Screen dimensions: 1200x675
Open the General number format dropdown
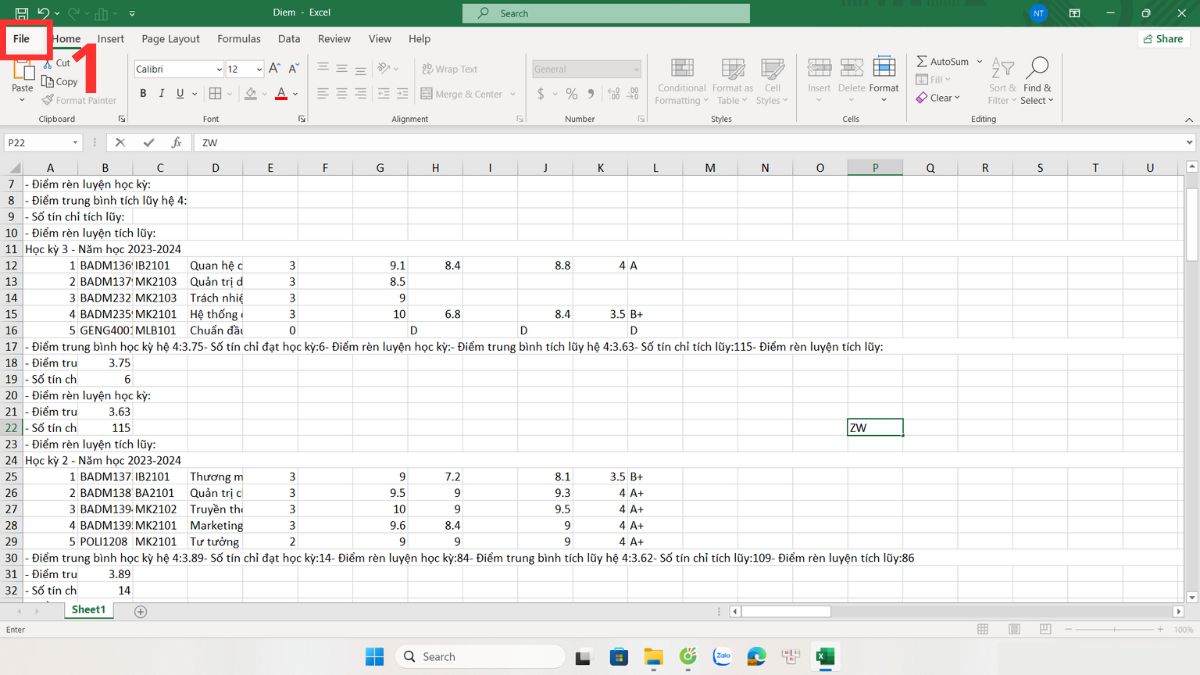pyautogui.click(x=636, y=69)
